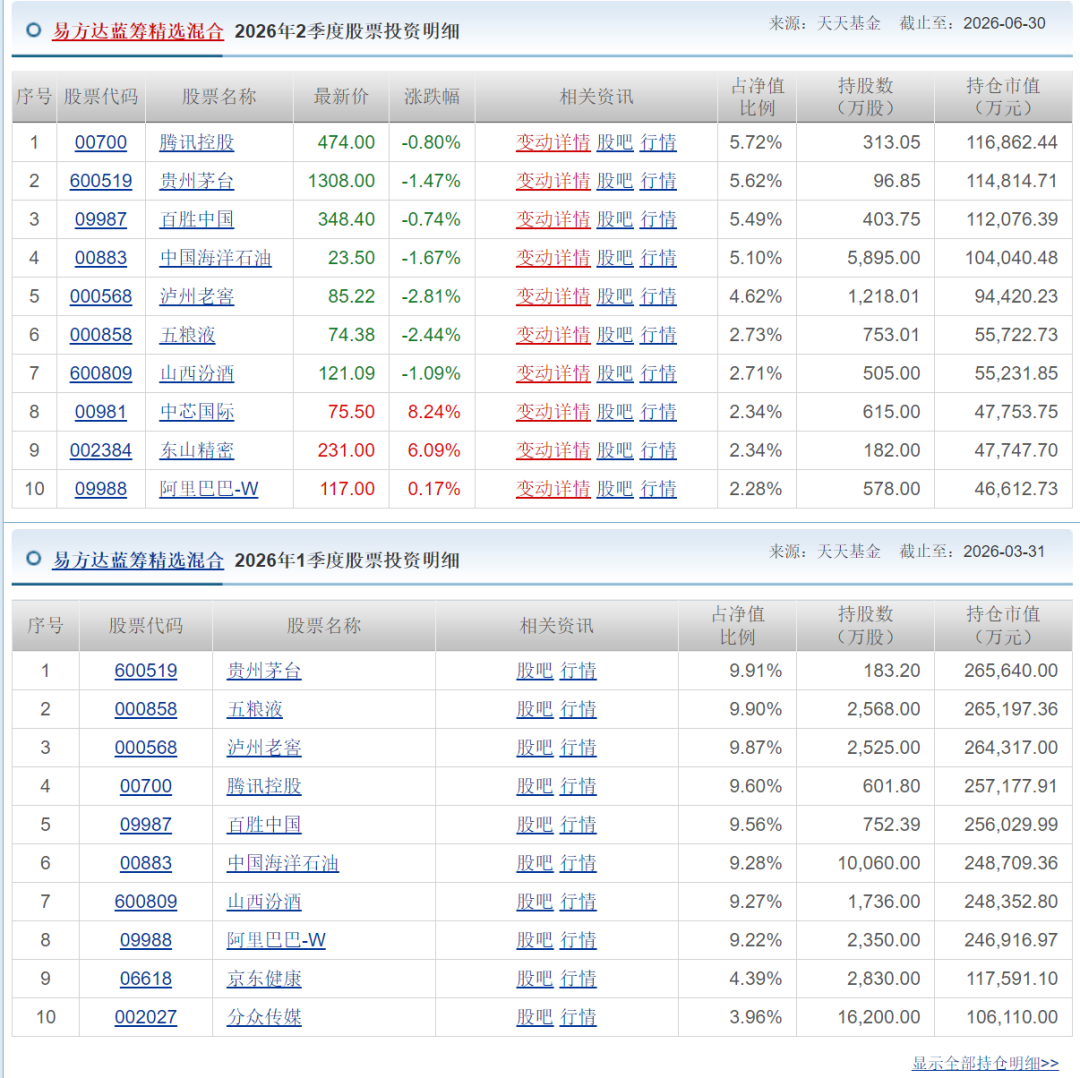1080x1078 pixels.
Task: Click stock code 00883 in Q2 table
Action: pyautogui.click(x=101, y=258)
